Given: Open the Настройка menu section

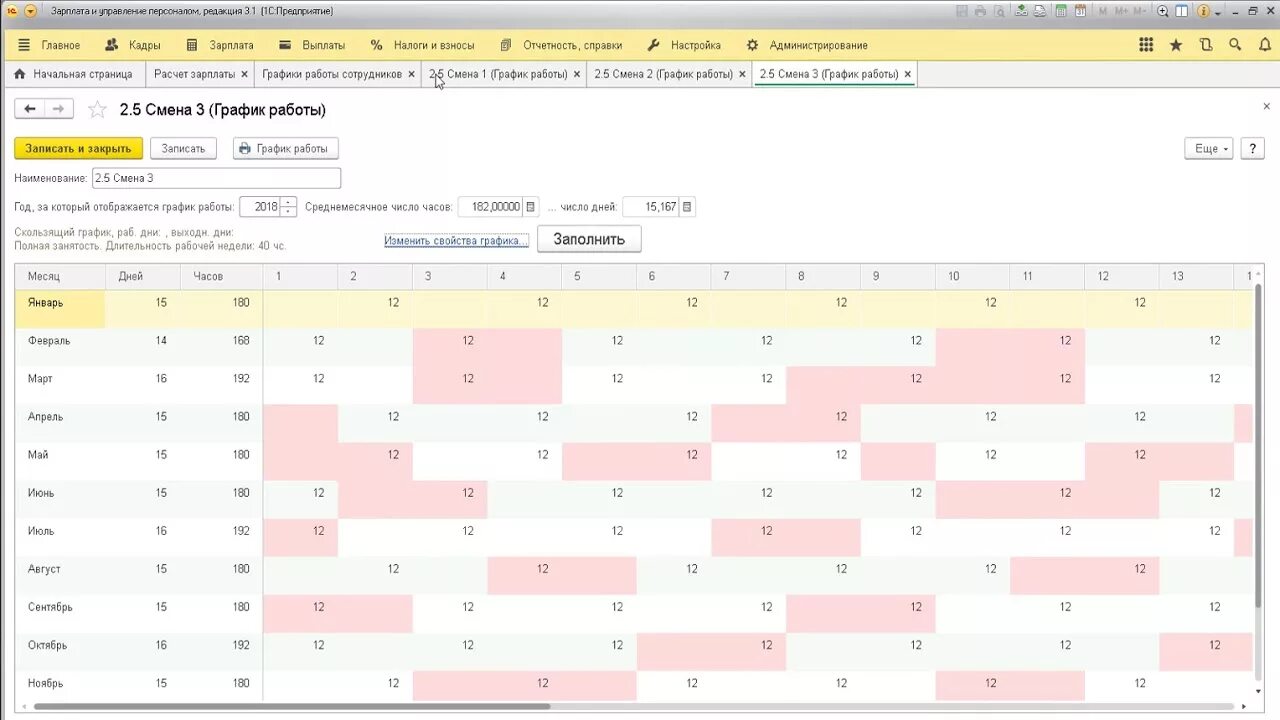Looking at the screenshot, I should coord(695,45).
